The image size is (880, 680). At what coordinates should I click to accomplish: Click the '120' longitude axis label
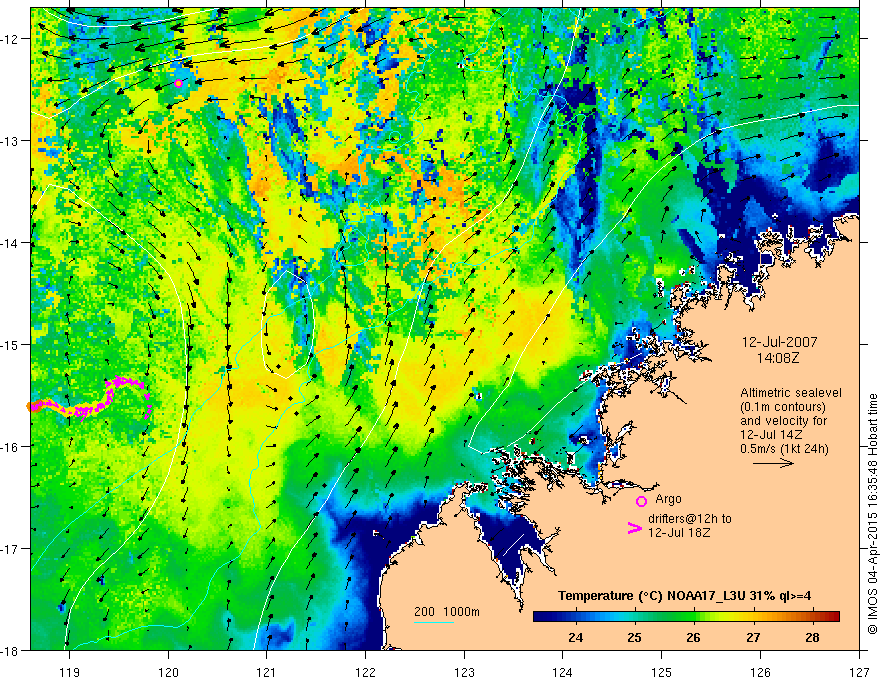click(x=168, y=672)
